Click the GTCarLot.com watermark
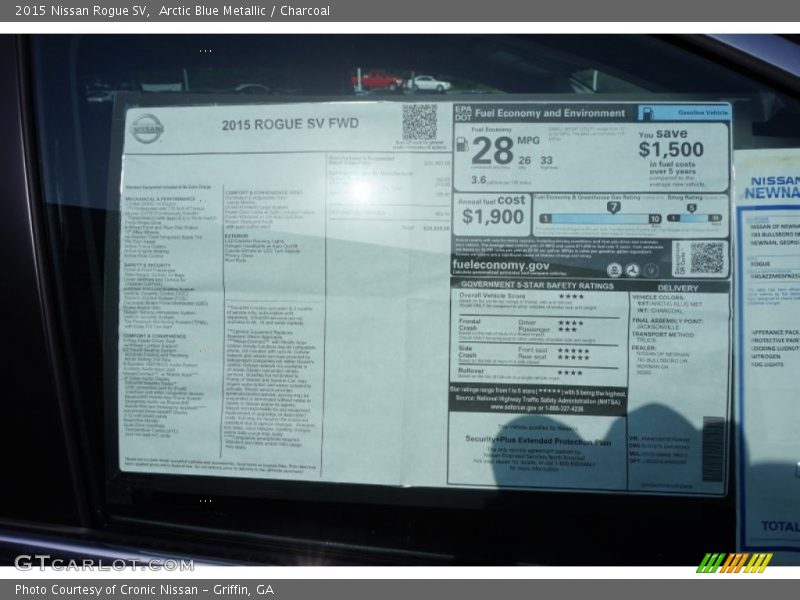Image resolution: width=800 pixels, height=600 pixels. point(103,563)
